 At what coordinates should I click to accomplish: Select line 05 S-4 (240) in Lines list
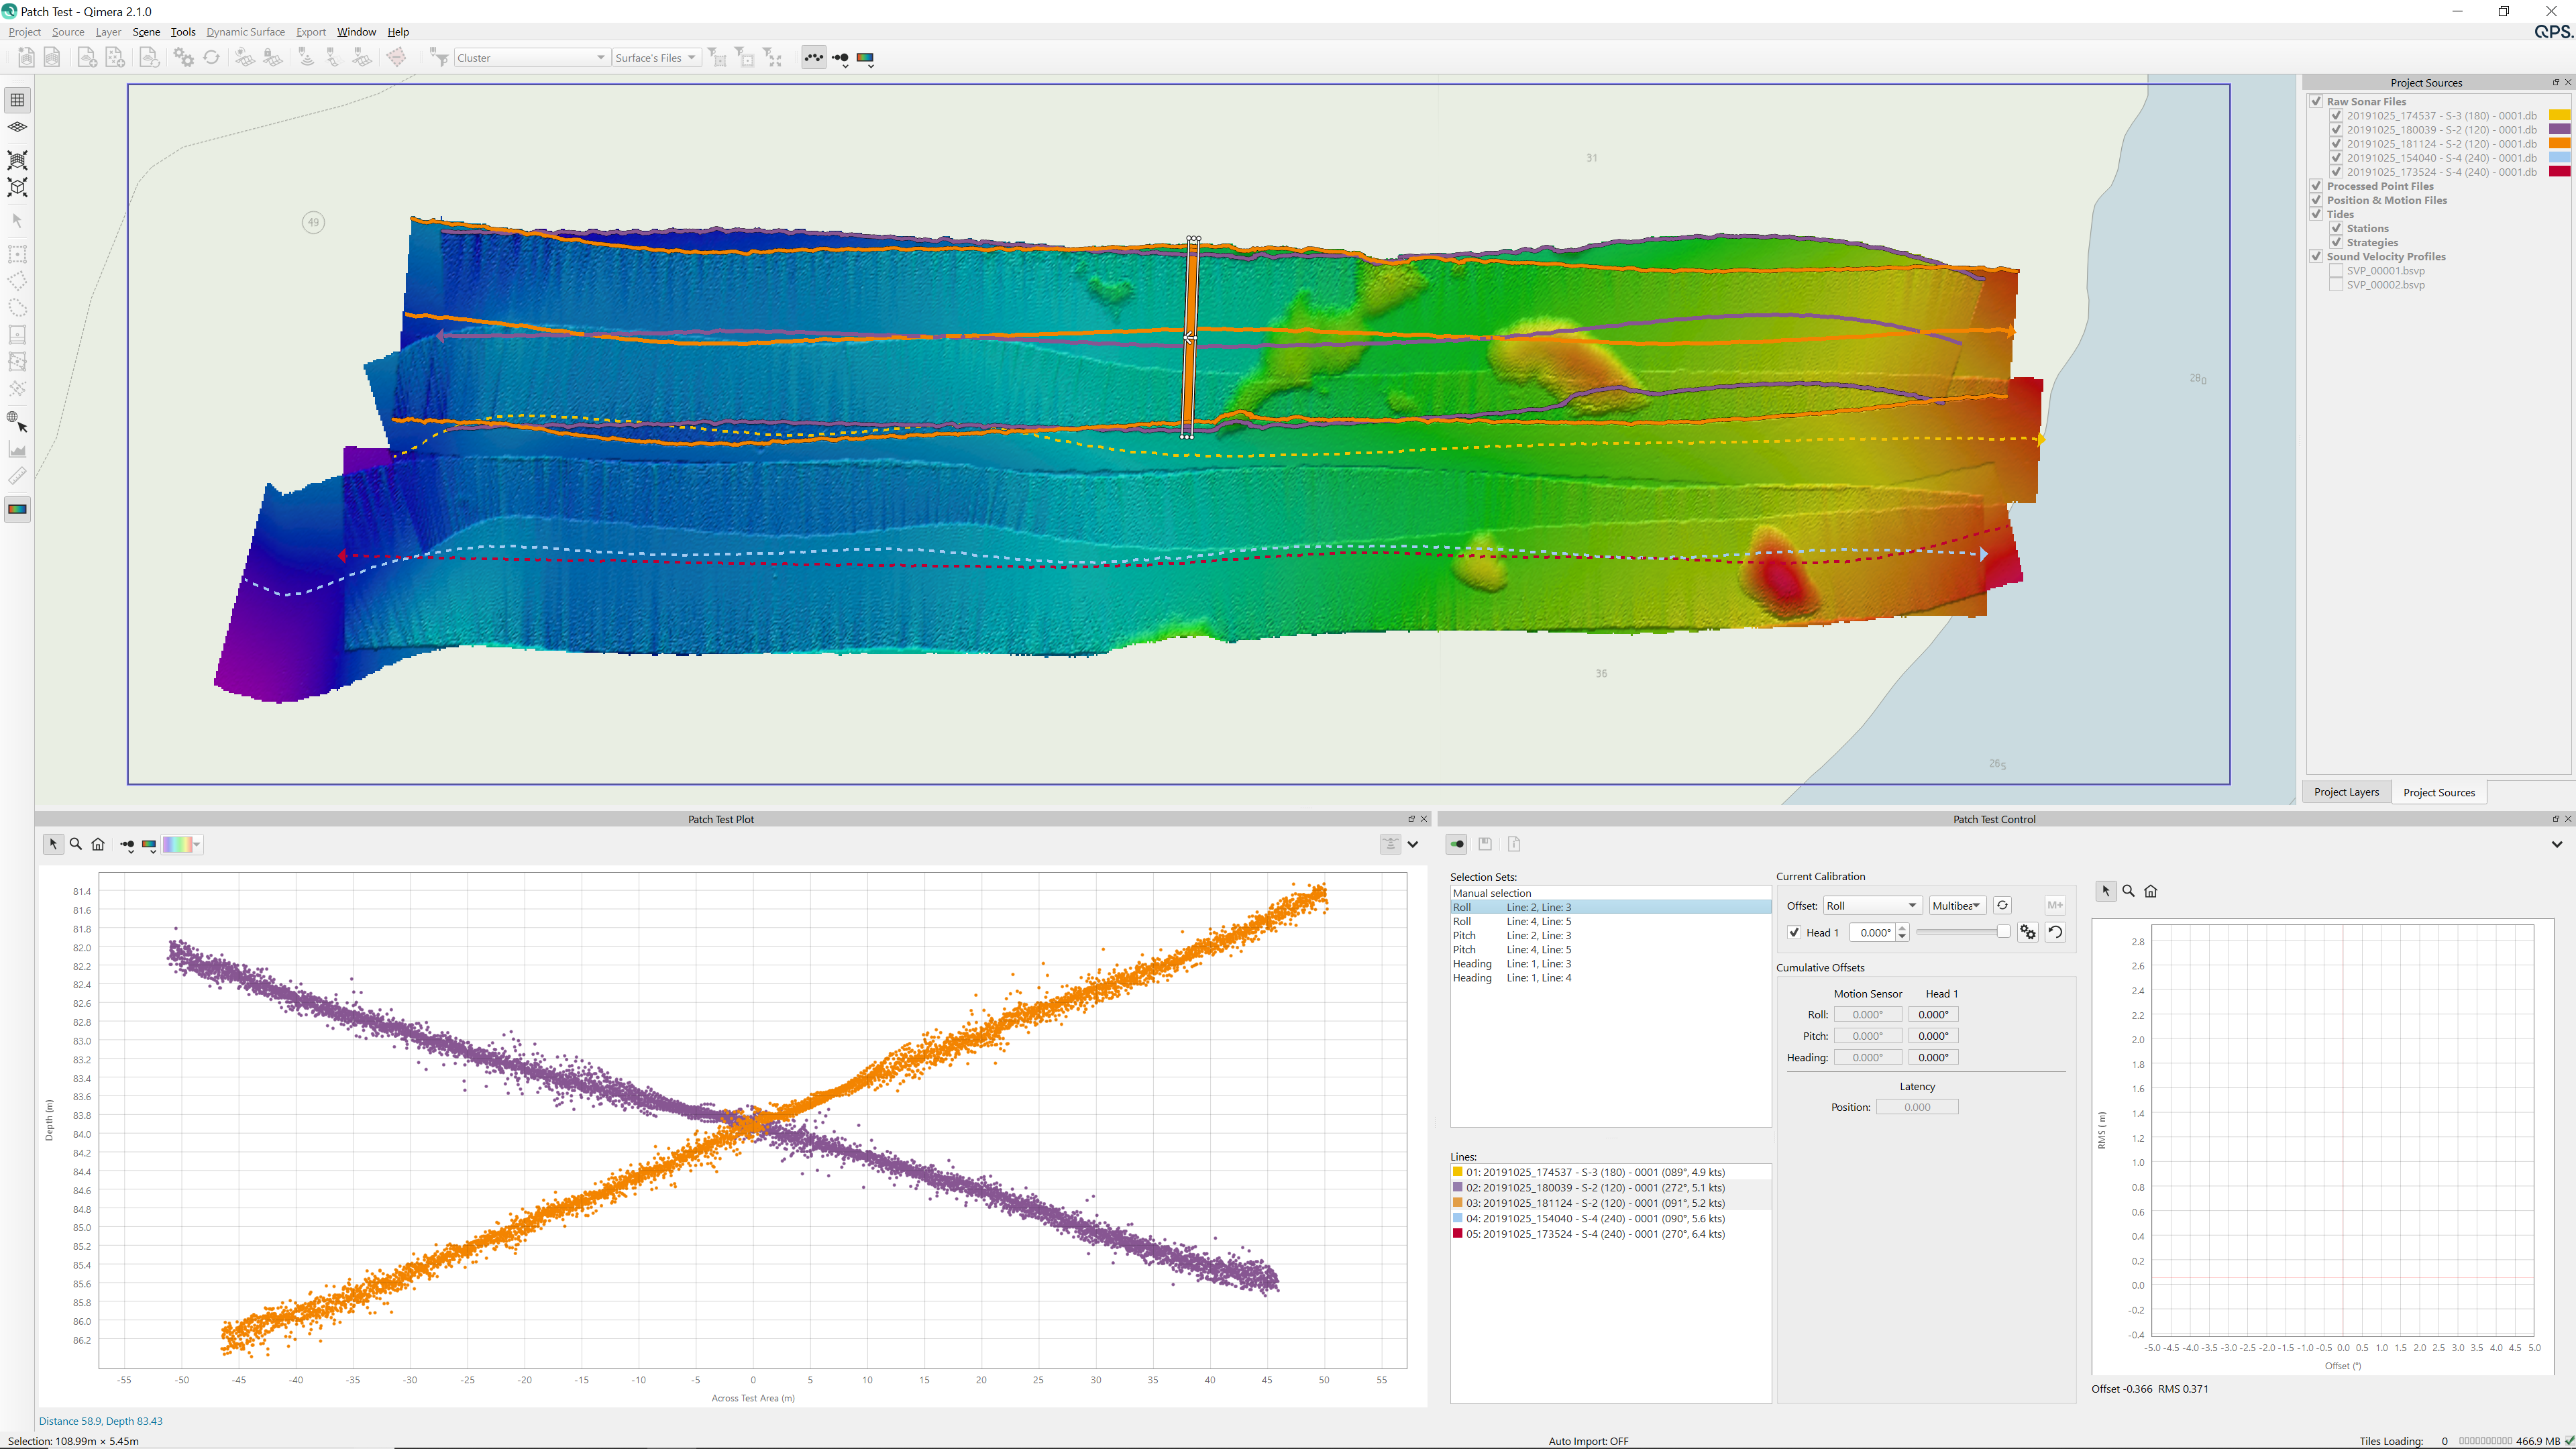click(x=1594, y=1234)
